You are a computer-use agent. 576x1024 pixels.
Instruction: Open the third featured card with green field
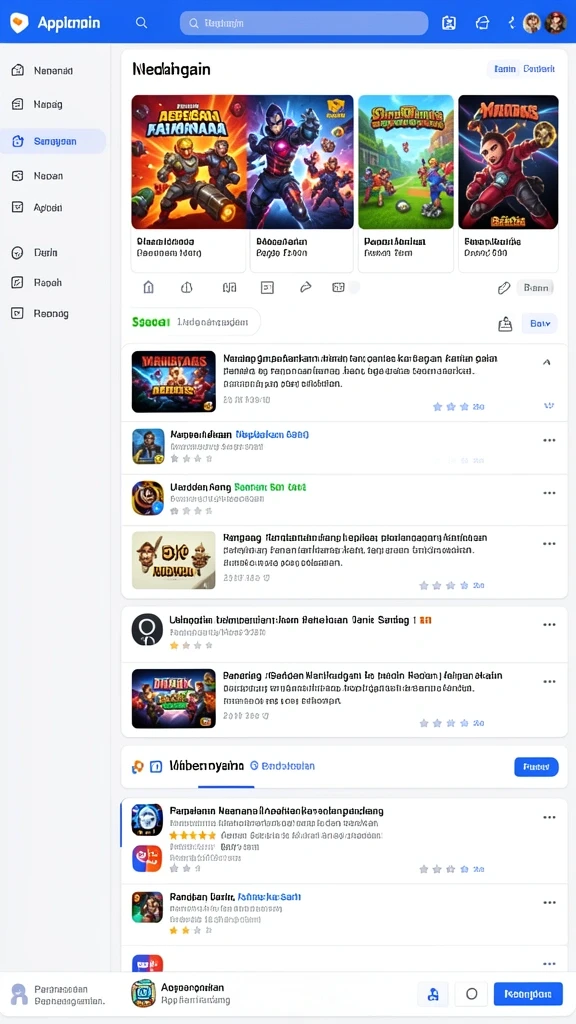pos(406,162)
